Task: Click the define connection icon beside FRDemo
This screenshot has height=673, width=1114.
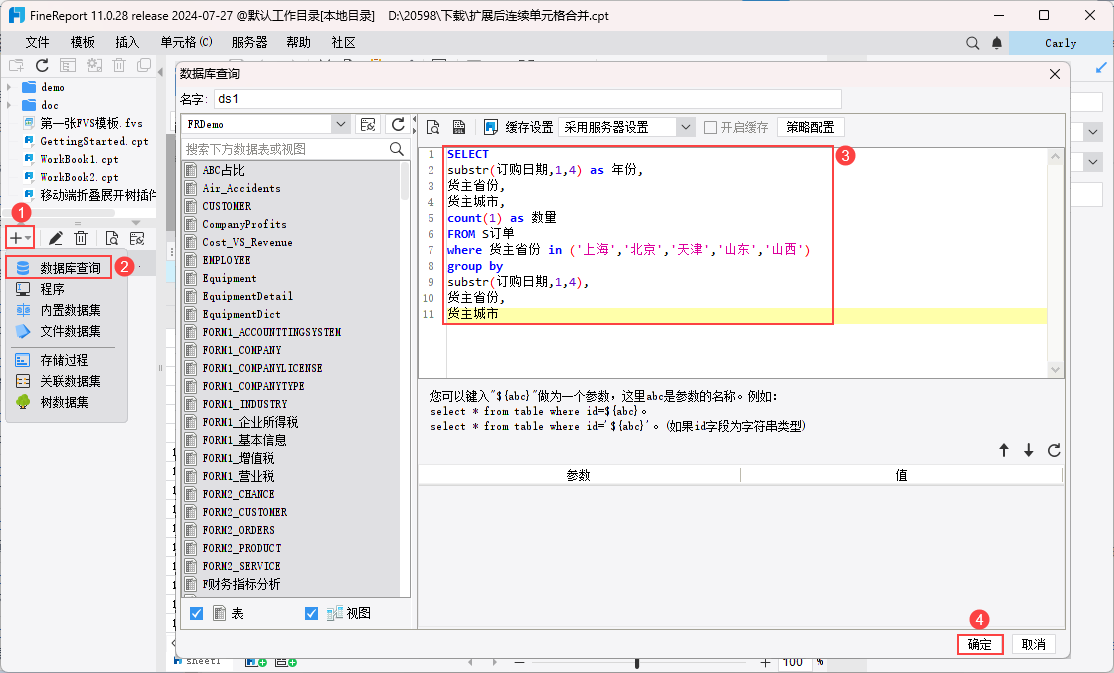Action: (368, 124)
